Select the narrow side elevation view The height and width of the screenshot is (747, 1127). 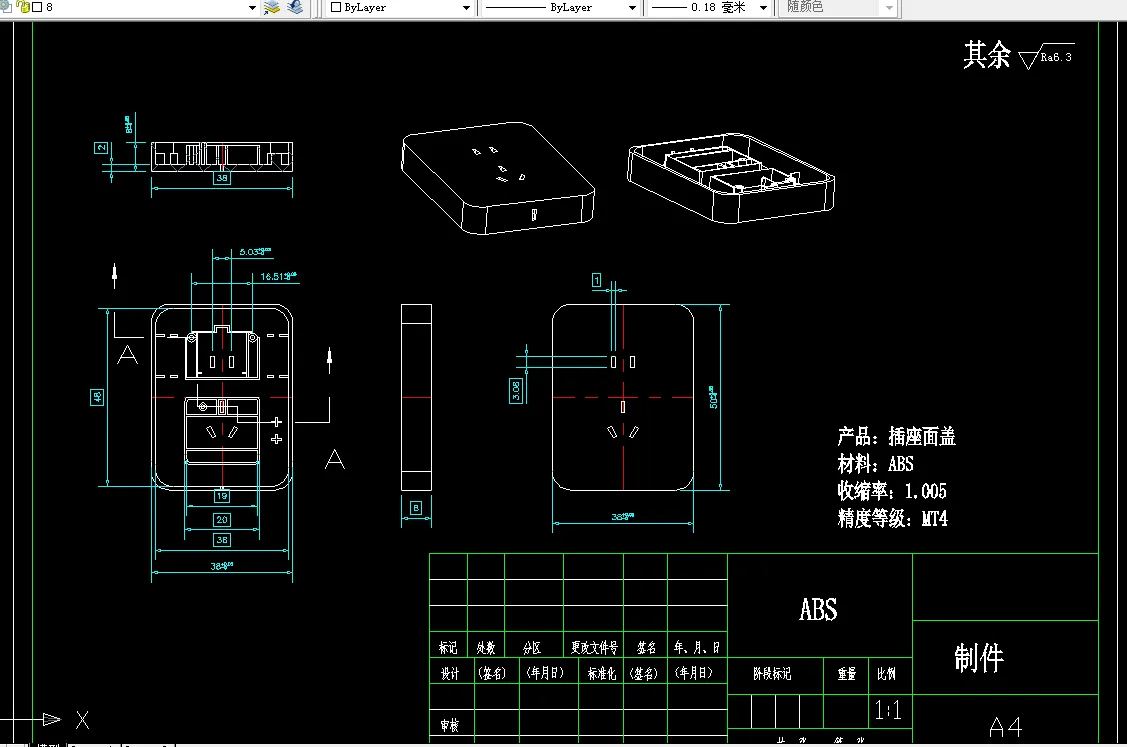coord(416,398)
